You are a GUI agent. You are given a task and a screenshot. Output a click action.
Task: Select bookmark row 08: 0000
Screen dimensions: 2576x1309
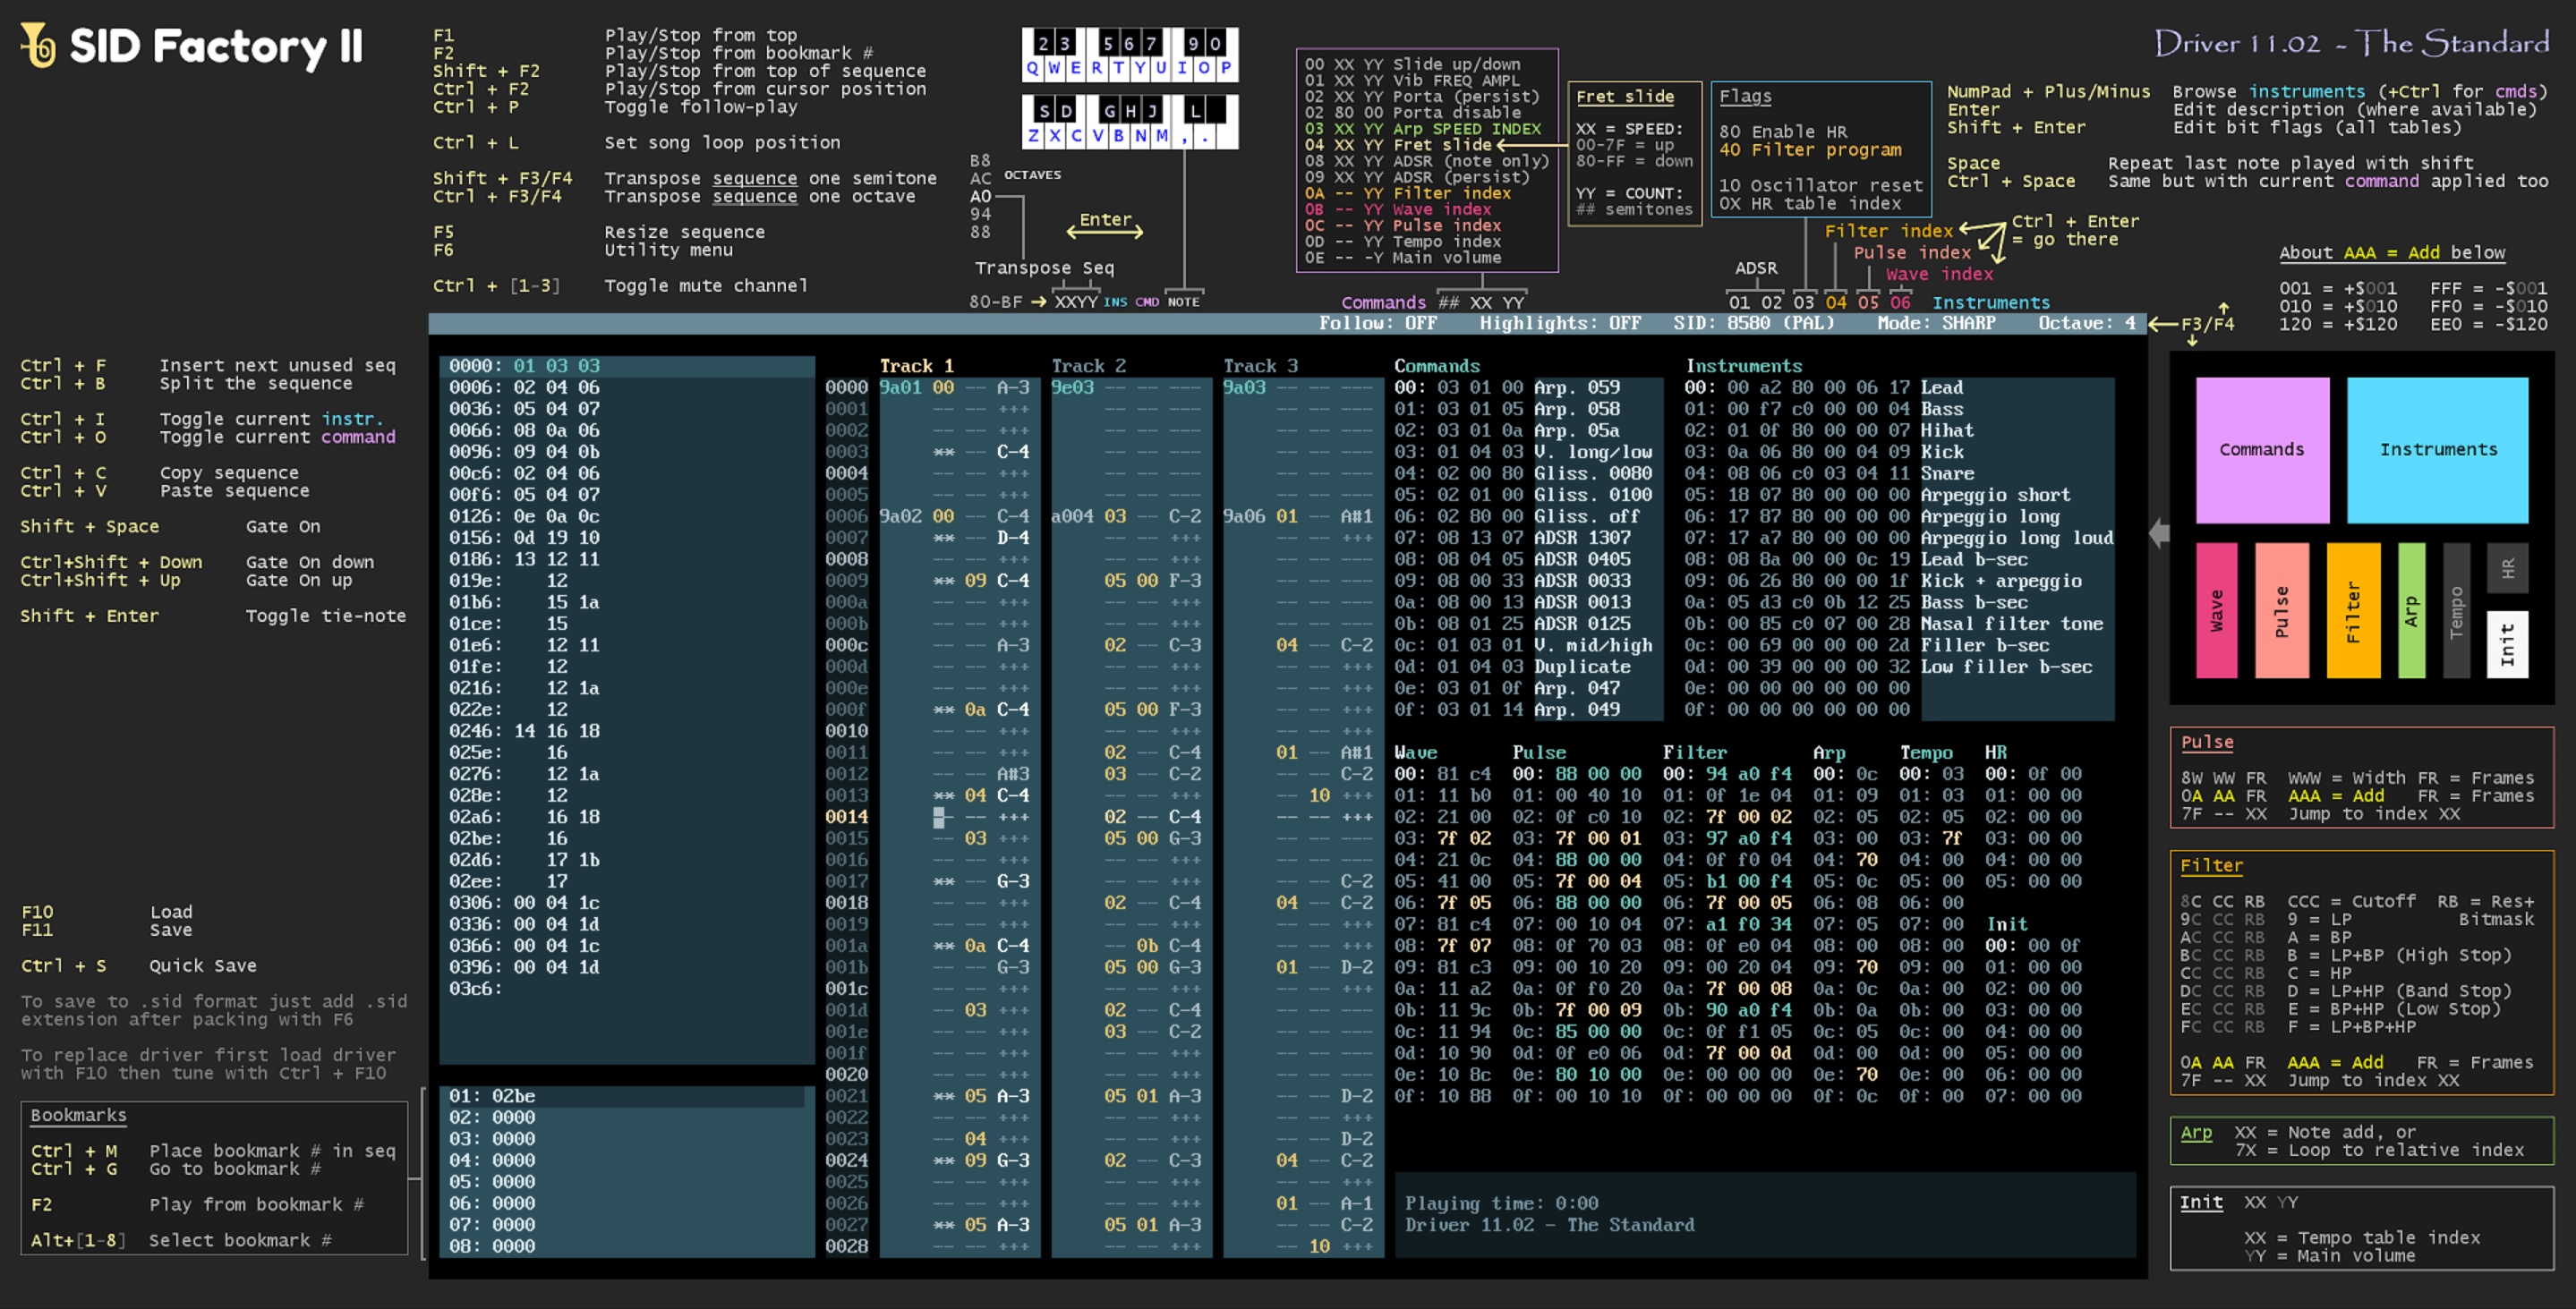click(627, 1246)
